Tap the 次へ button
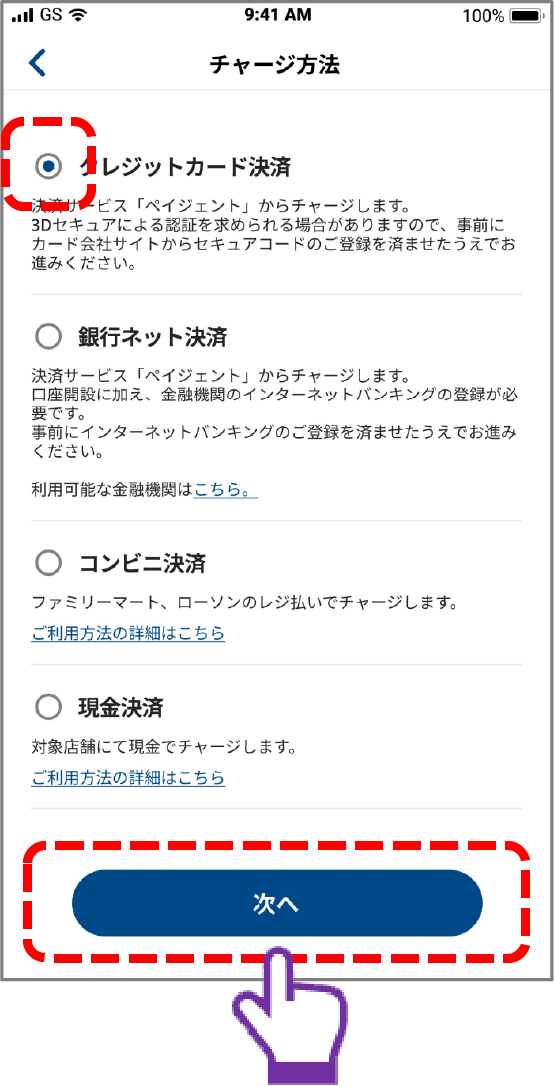 tap(277, 902)
